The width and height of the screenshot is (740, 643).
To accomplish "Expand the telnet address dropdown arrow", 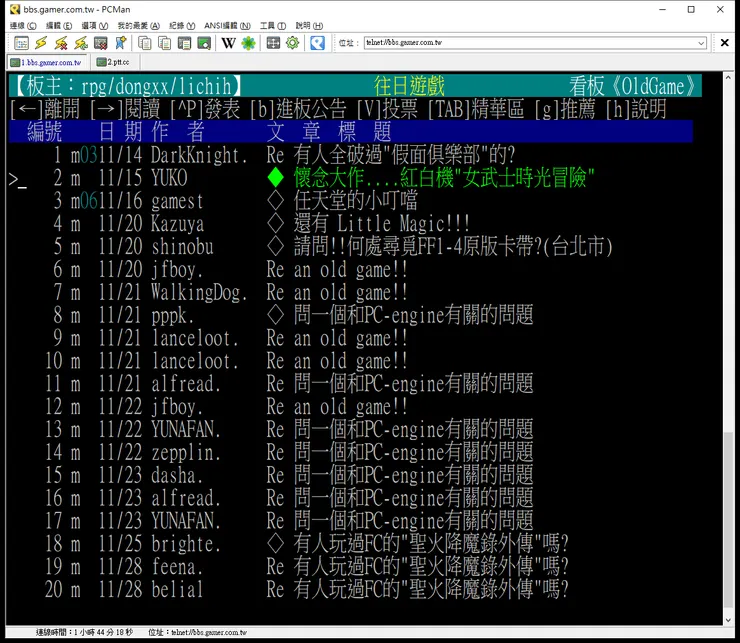I will [701, 43].
